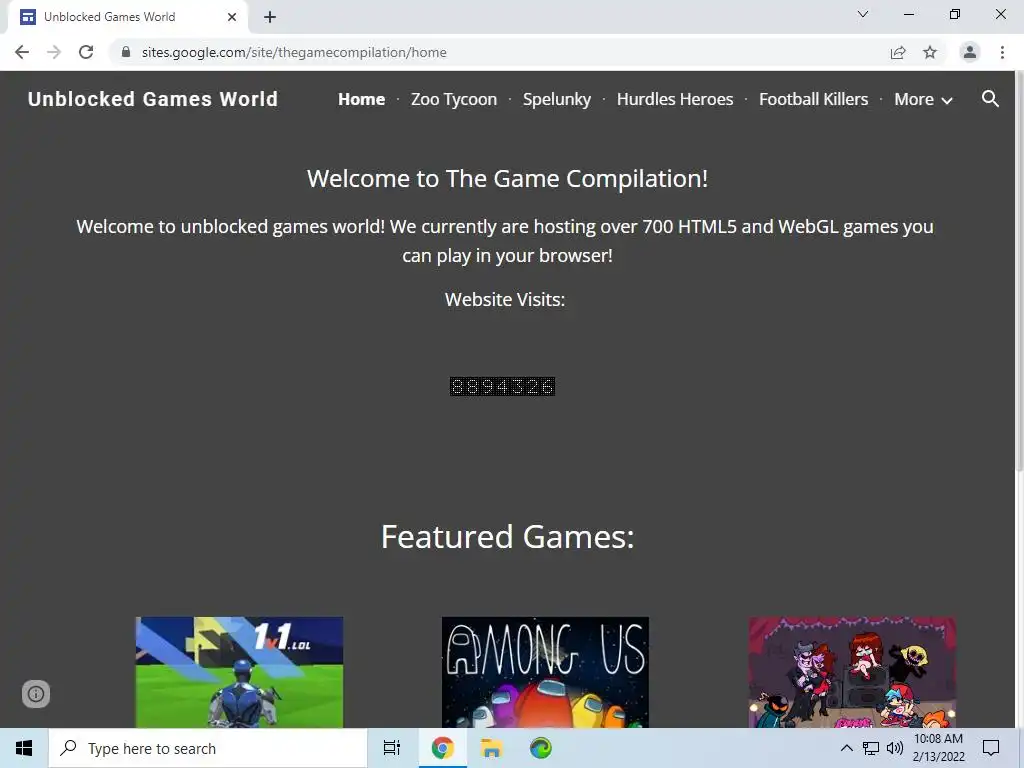Viewport: 1024px width, 768px height.
Task: Click the Website Visits label
Action: pos(505,299)
